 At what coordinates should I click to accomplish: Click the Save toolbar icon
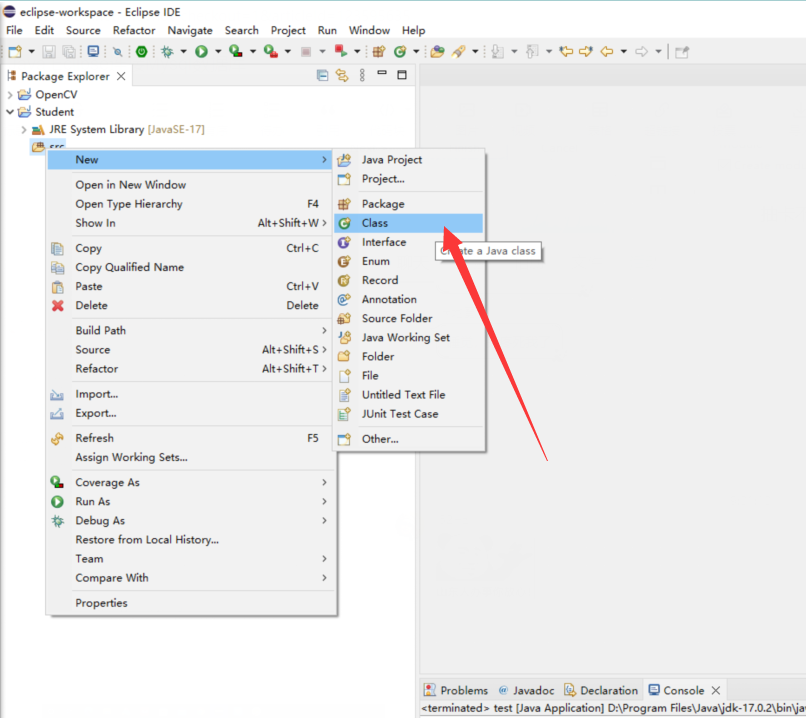pos(49,51)
